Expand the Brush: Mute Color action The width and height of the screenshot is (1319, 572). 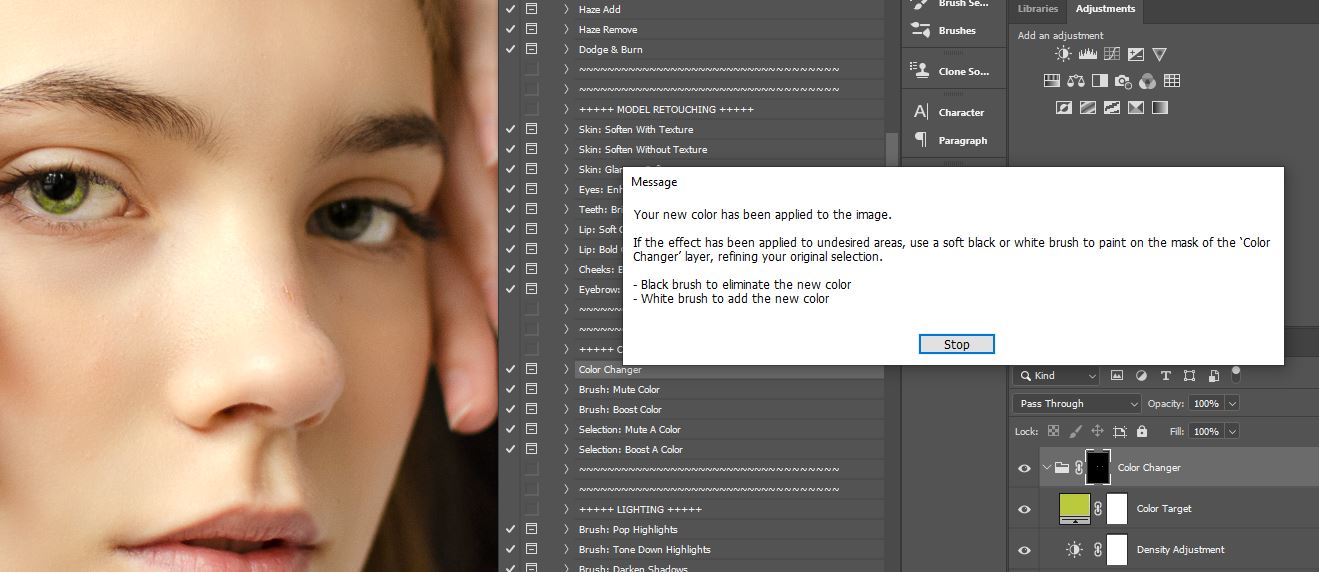pos(566,390)
